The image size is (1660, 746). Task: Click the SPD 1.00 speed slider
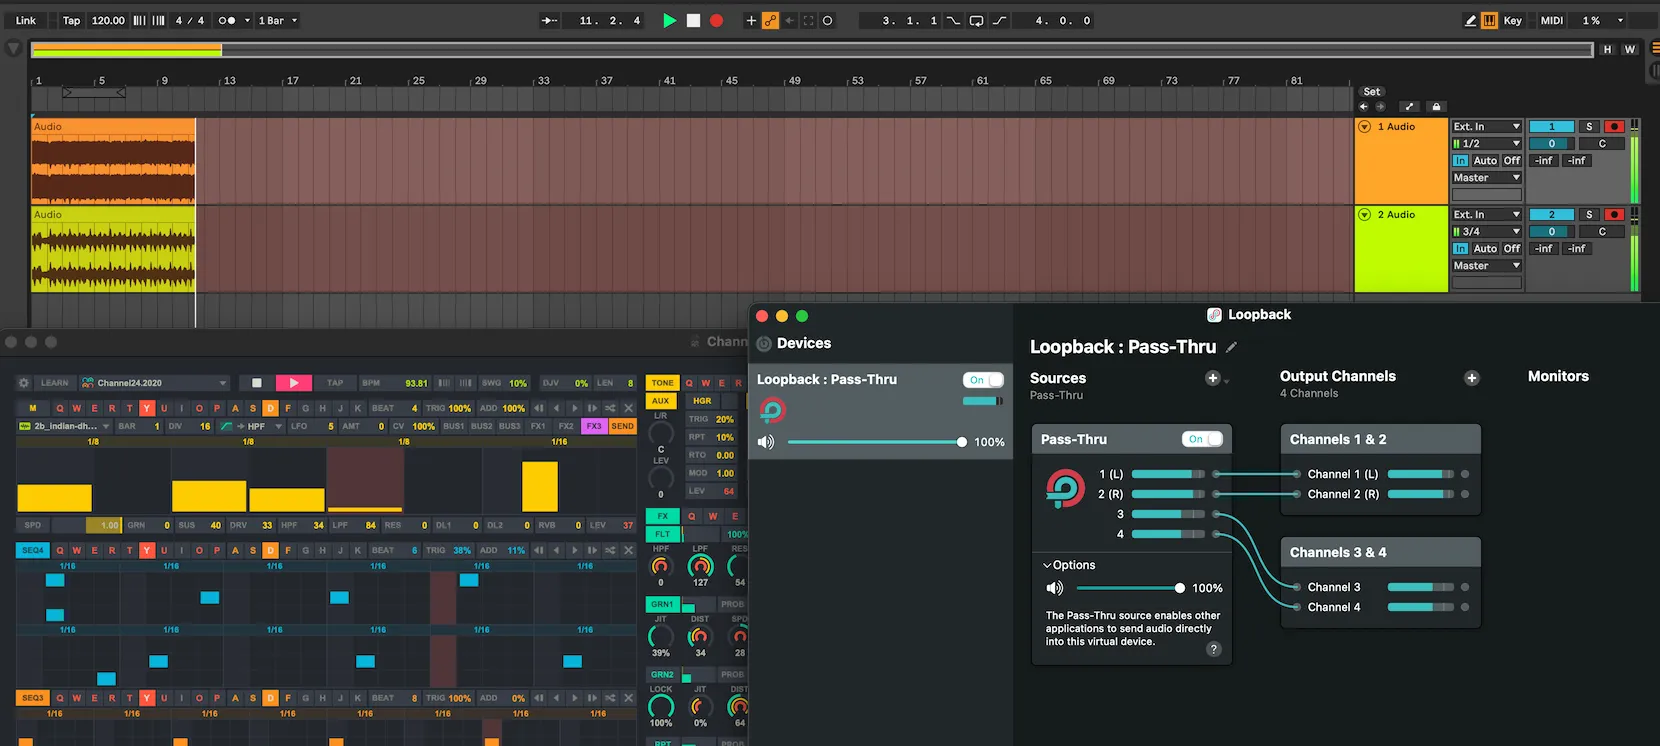click(x=86, y=525)
